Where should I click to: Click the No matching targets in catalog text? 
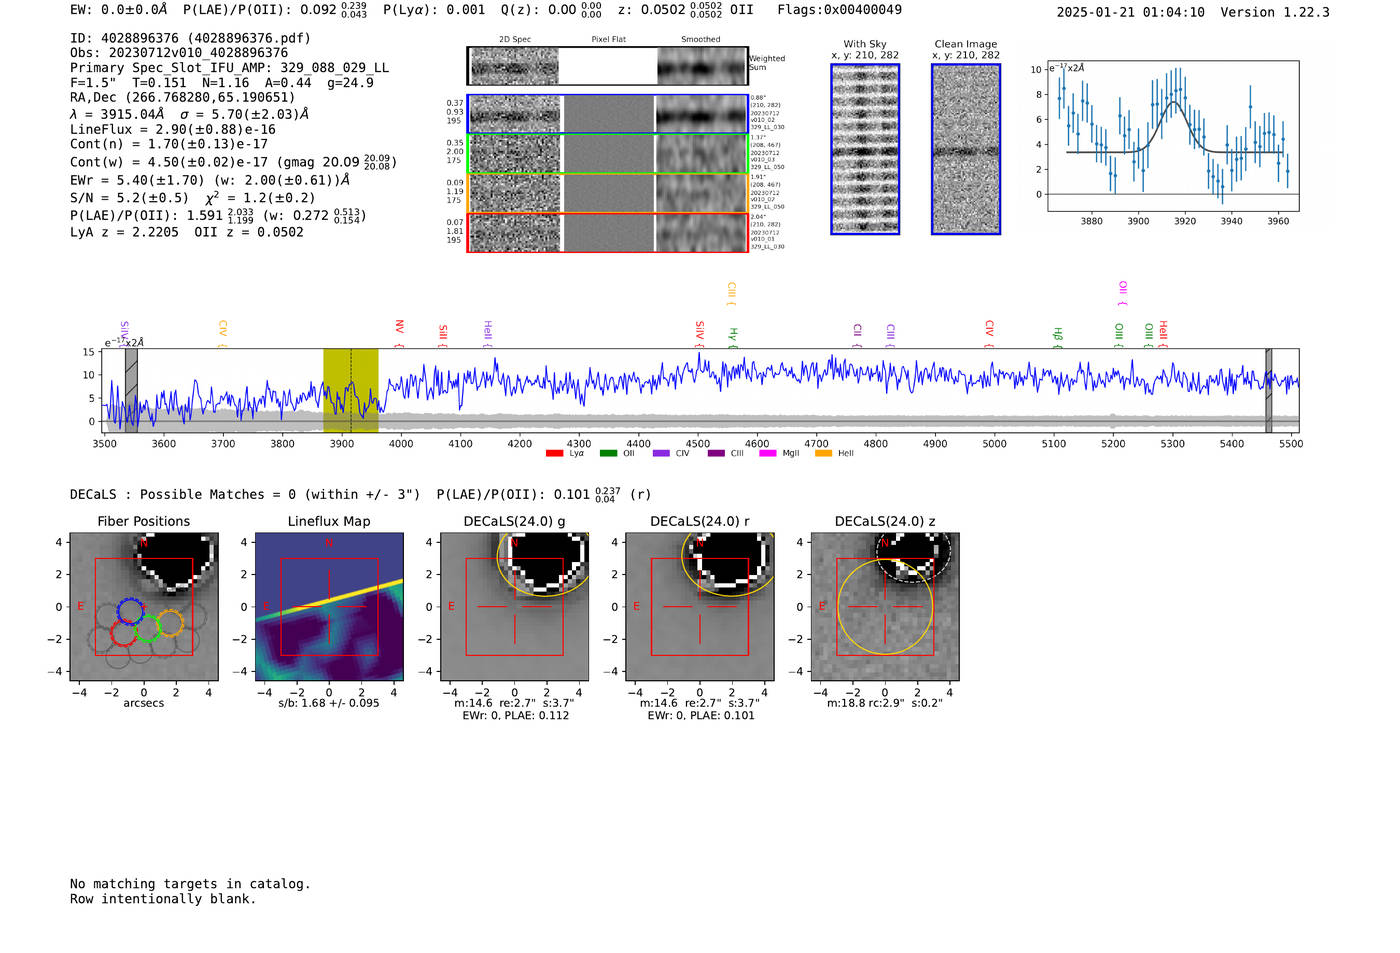190,884
